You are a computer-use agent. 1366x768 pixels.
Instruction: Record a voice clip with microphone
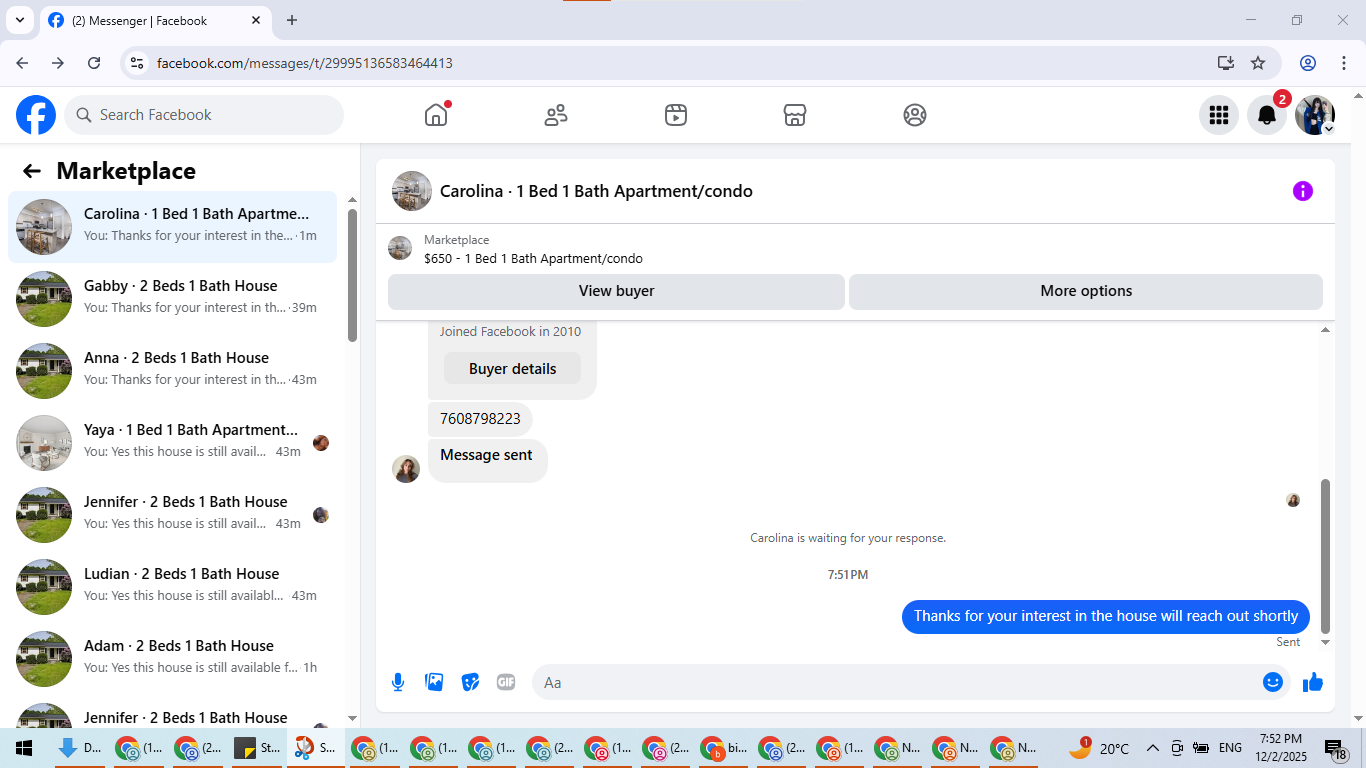(398, 682)
